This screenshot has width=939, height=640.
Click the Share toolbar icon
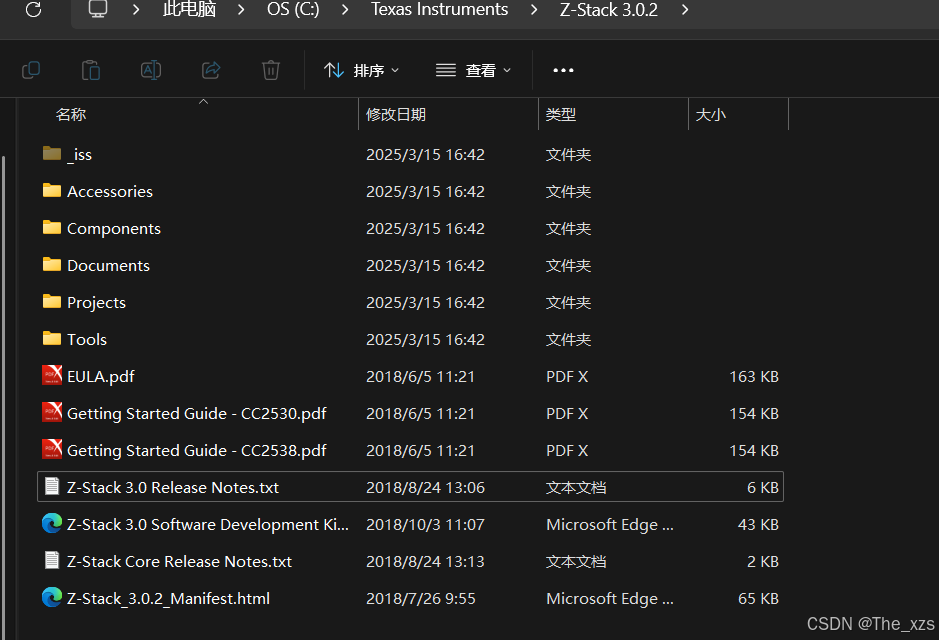pos(211,70)
